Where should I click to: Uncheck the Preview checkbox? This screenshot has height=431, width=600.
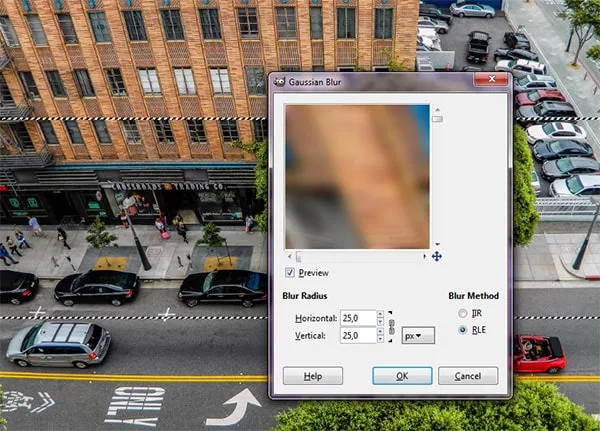(290, 273)
